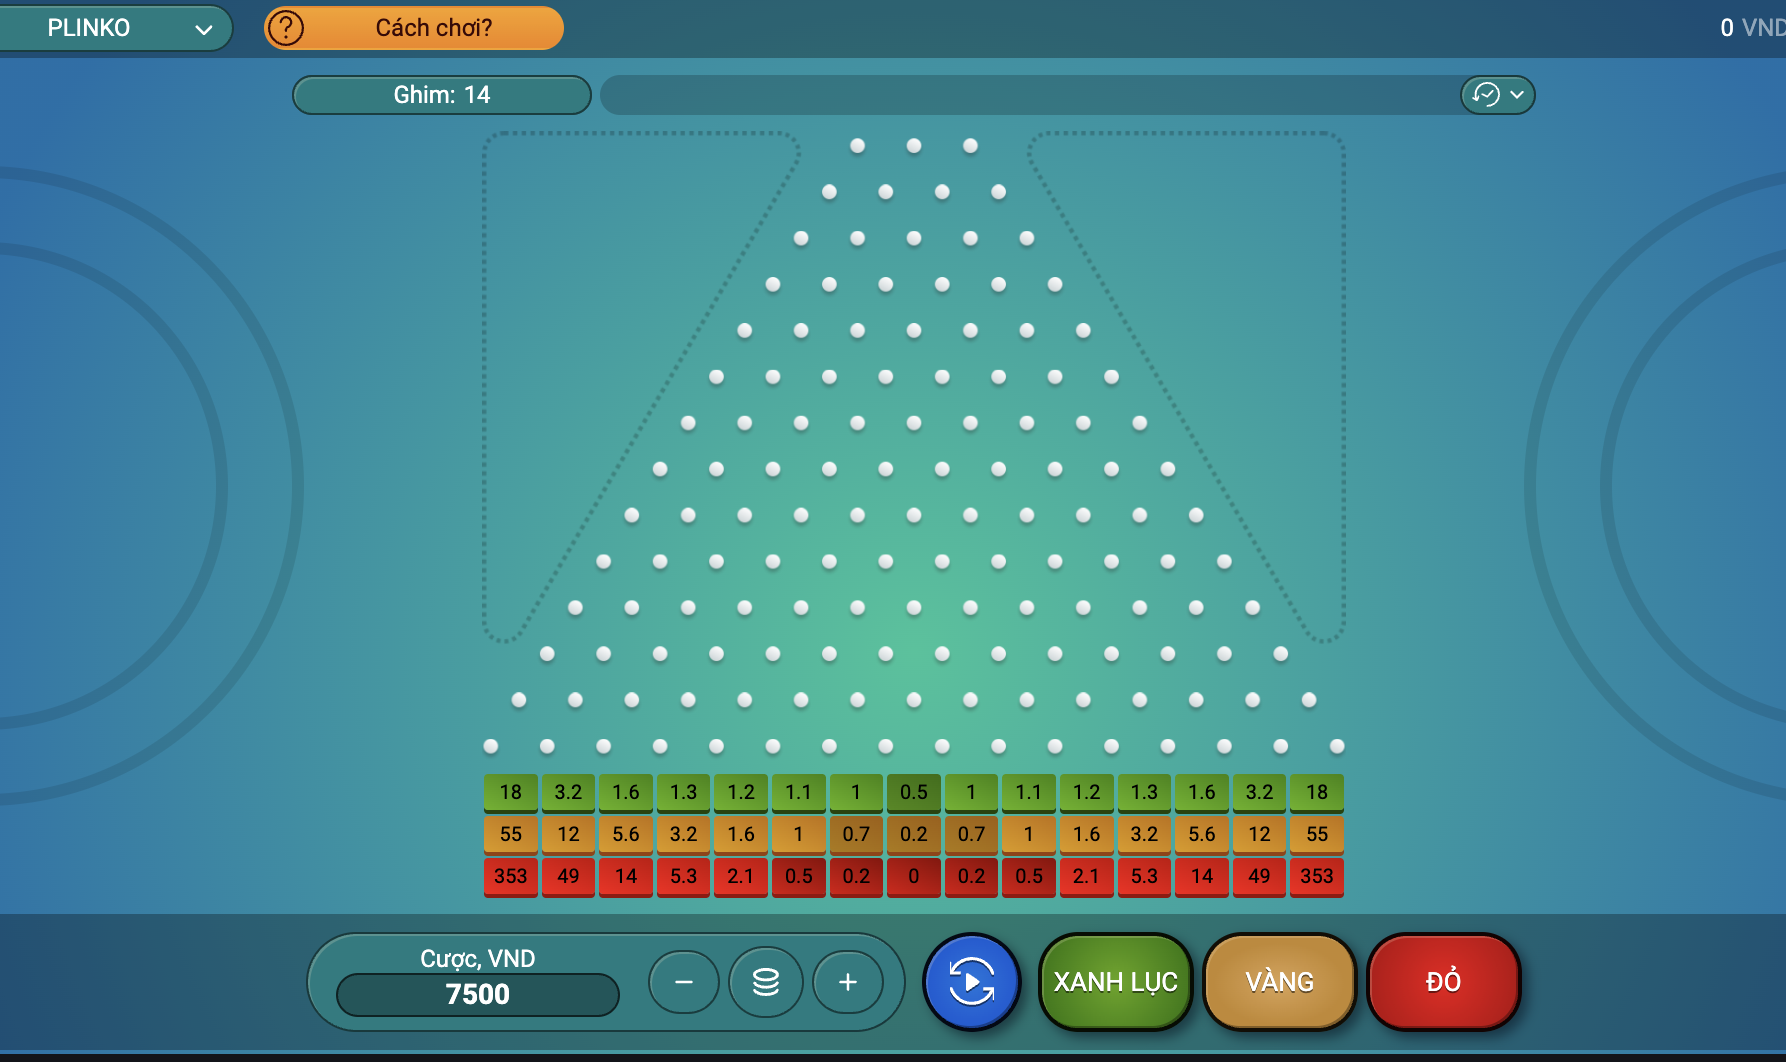The image size is (1786, 1062).
Task: Click the question mark help icon
Action: pos(286,28)
